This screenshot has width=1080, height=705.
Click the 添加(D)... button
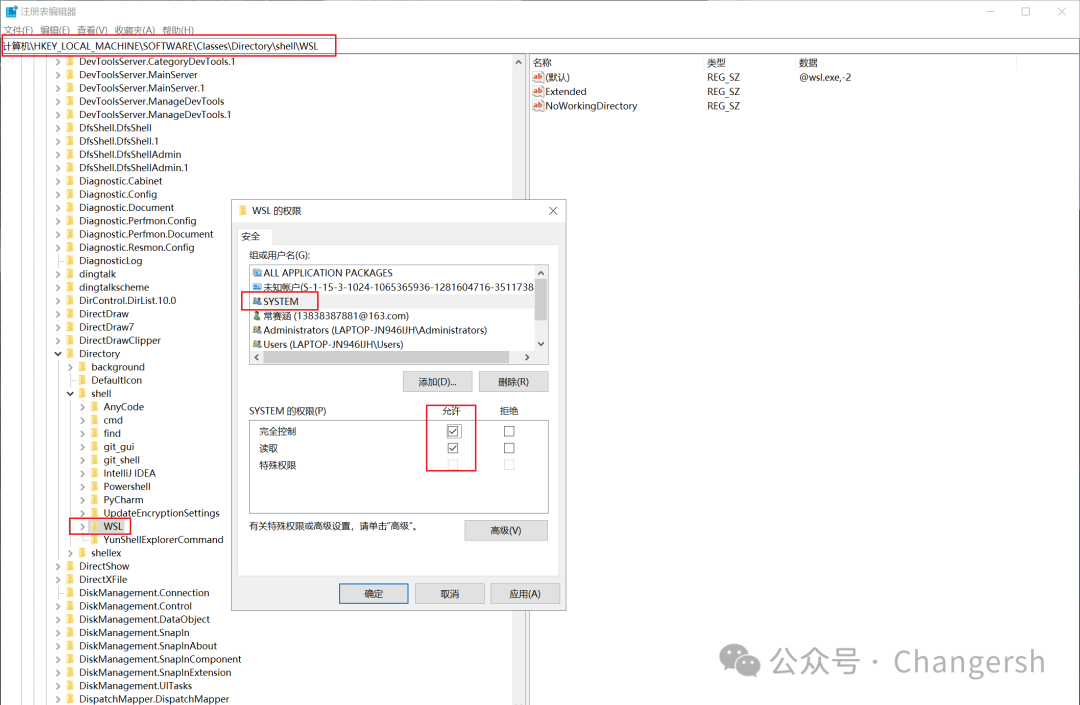pyautogui.click(x=437, y=382)
